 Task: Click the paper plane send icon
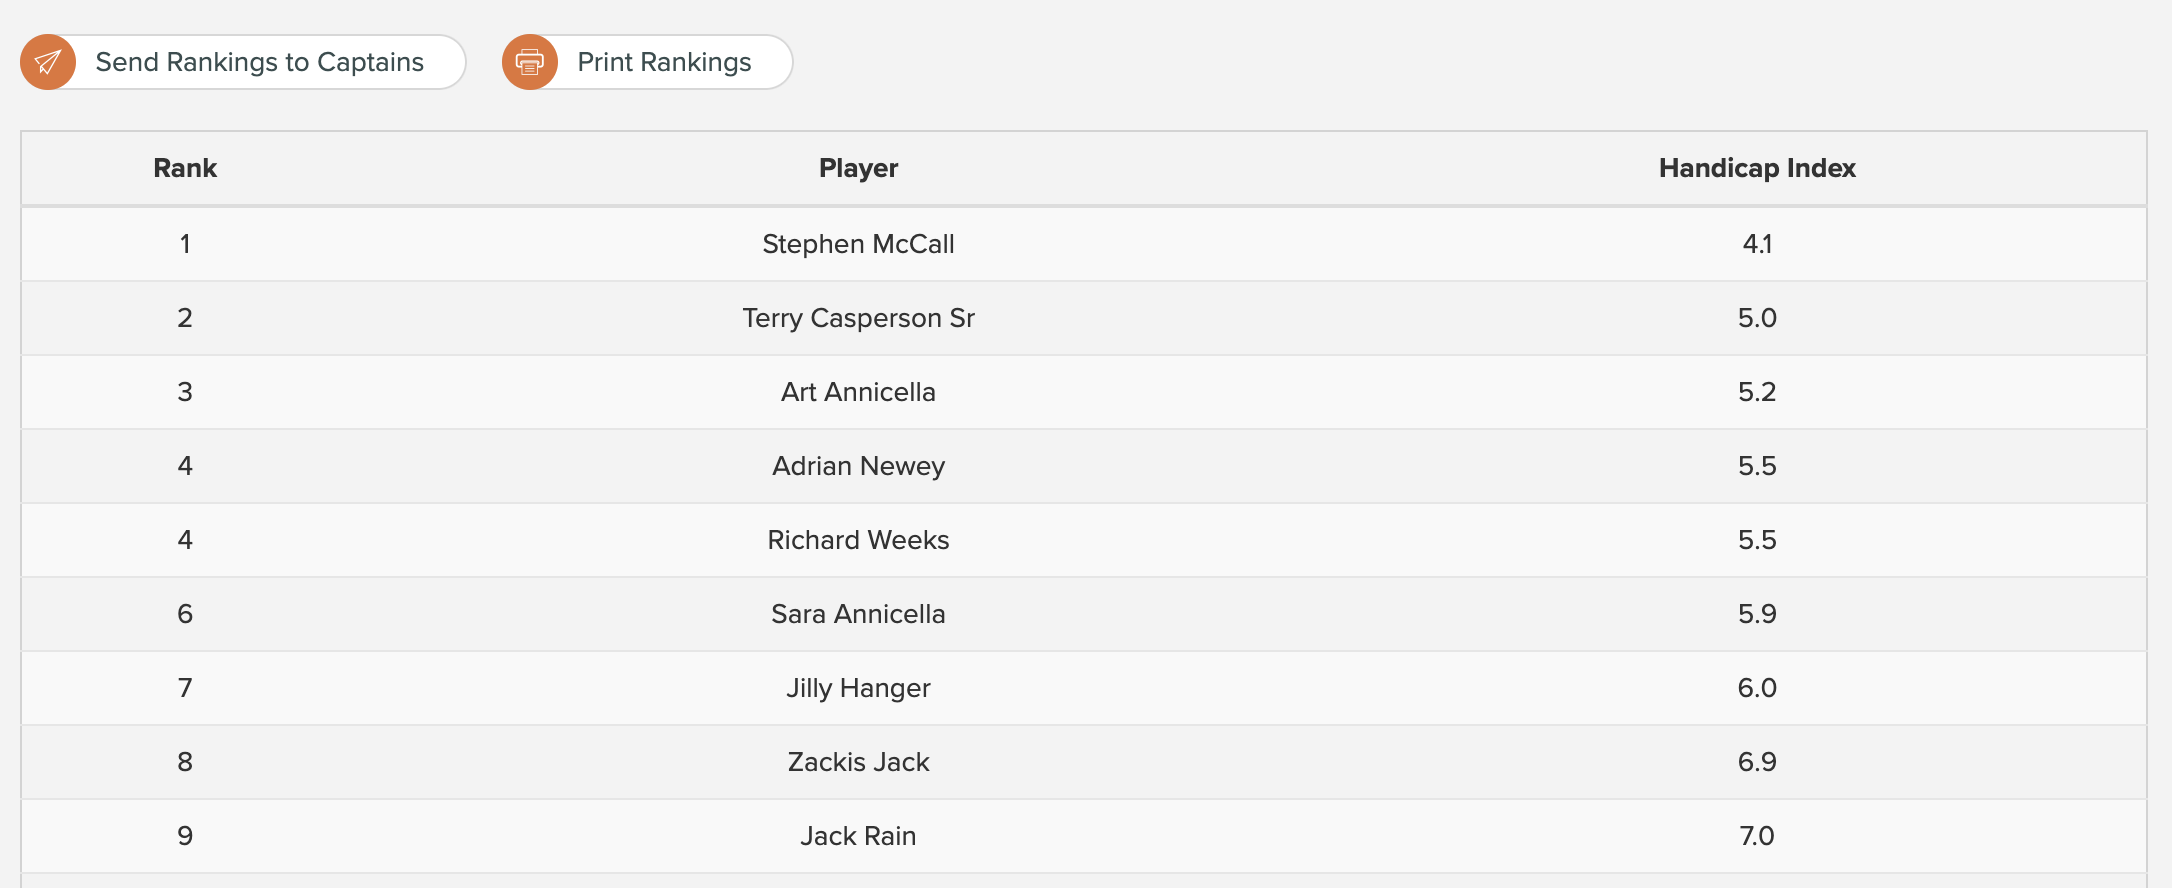coord(48,62)
